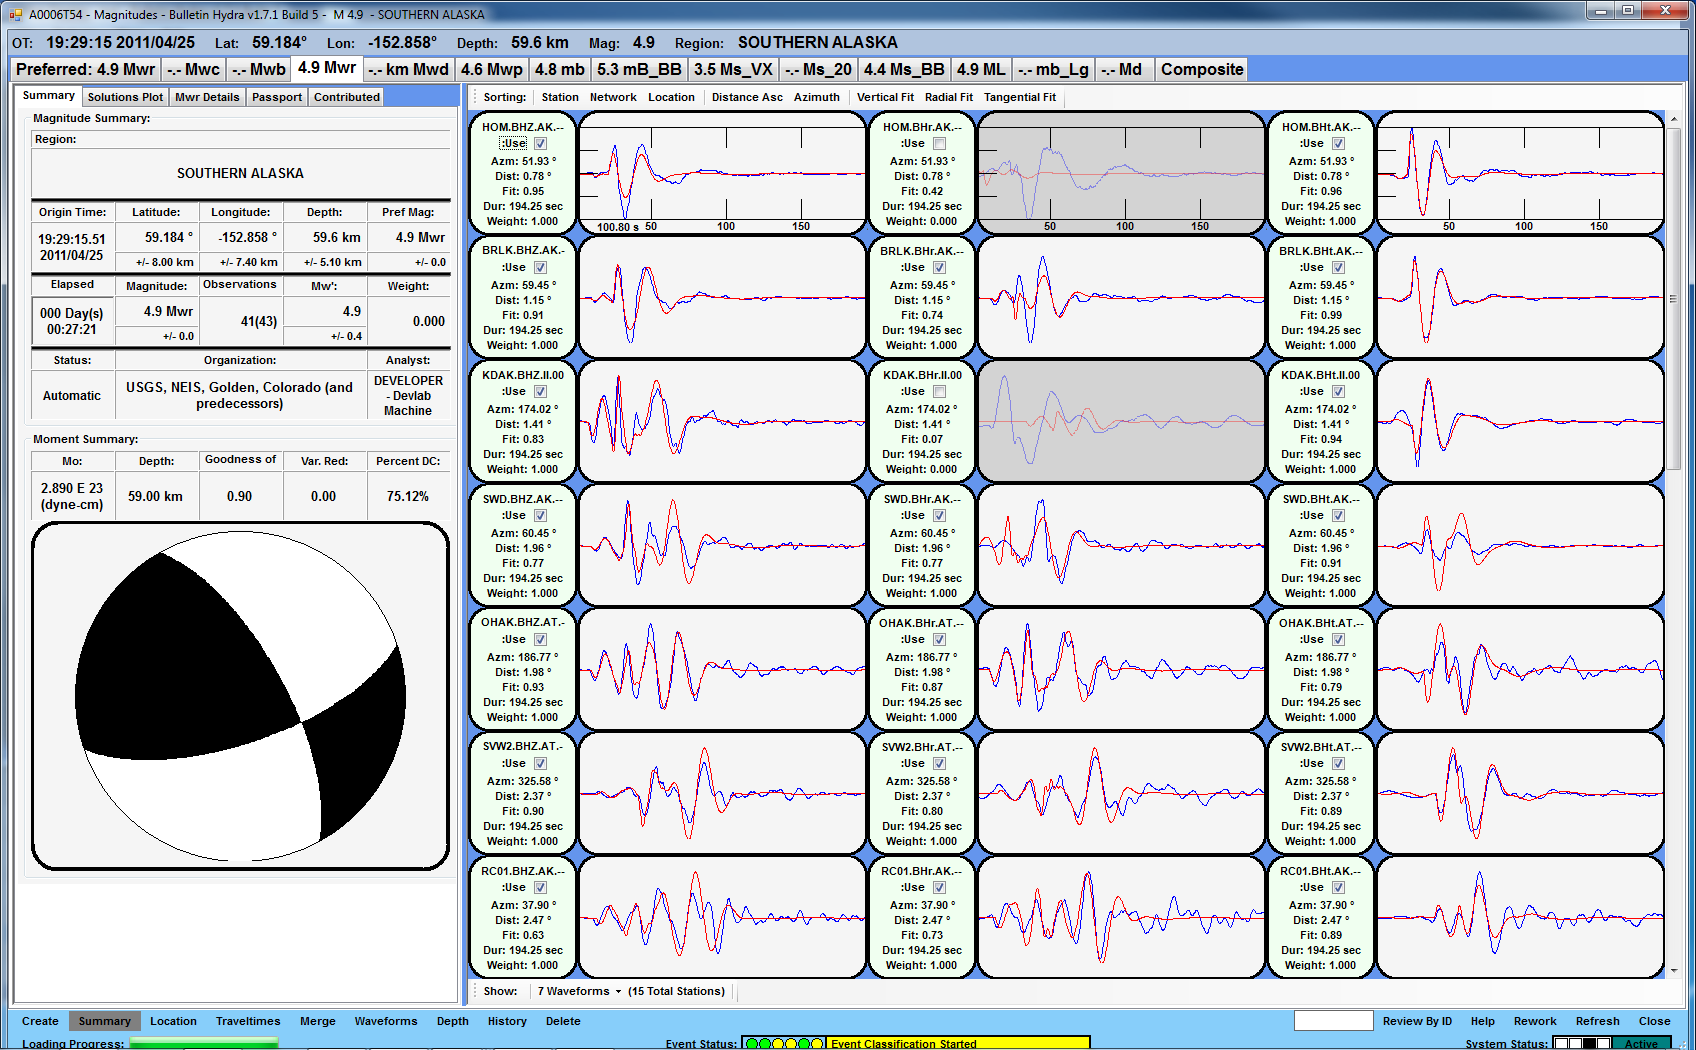Sort by Vertical Fit
This screenshot has width=1696, height=1050.
(885, 97)
